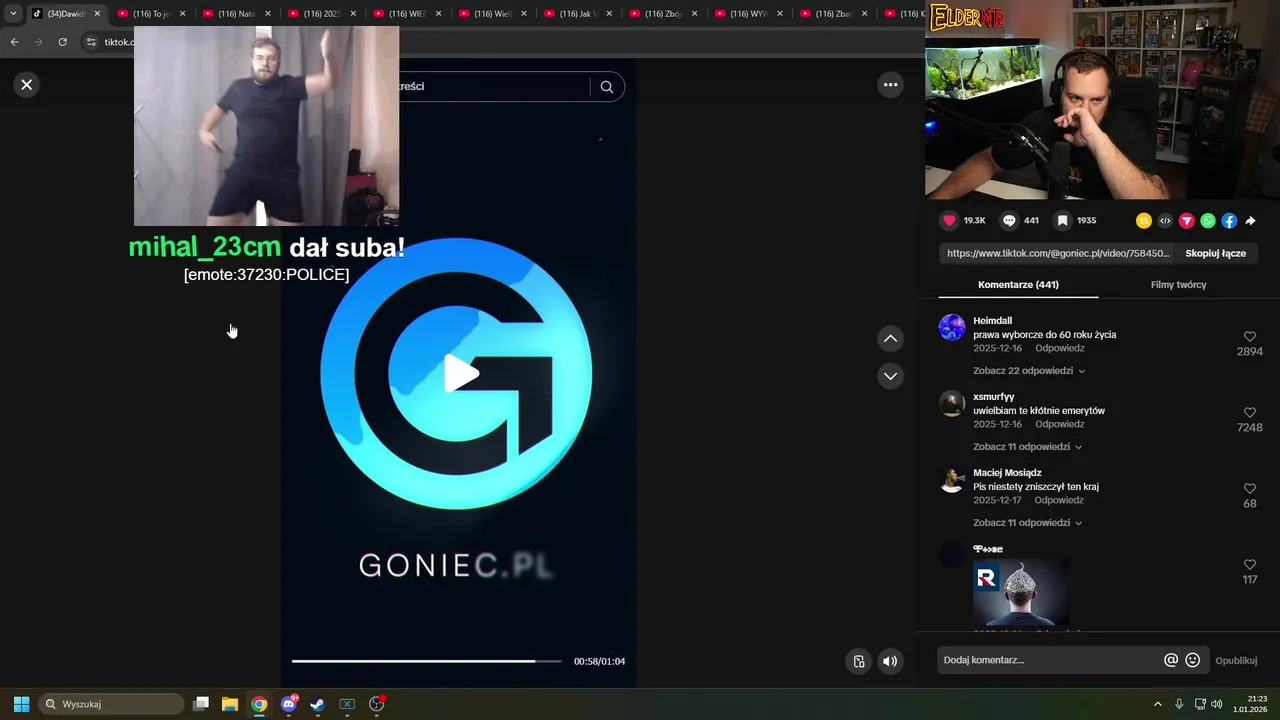Image resolution: width=1280 pixels, height=720 pixels.
Task: Like xsmurfyy's comment
Action: coord(1249,413)
